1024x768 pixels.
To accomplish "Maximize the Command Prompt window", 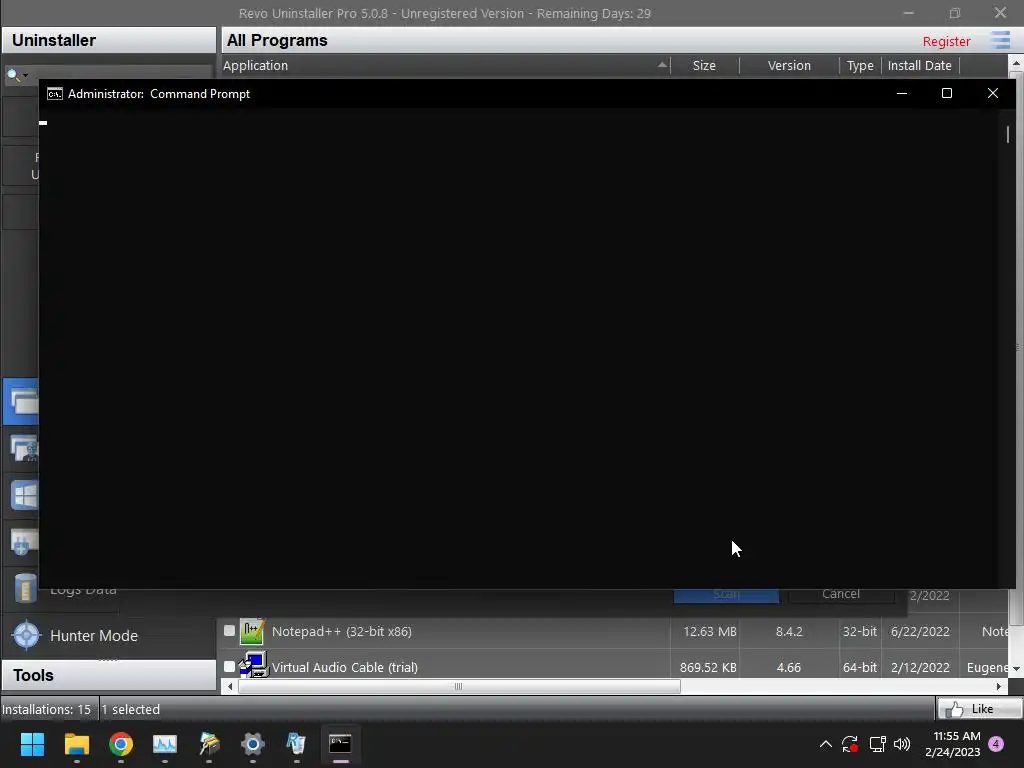I will (x=946, y=93).
